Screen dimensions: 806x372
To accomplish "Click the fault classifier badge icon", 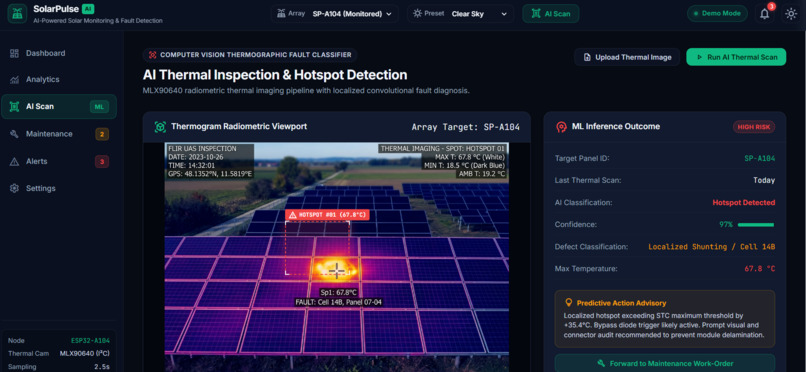I will pyautogui.click(x=153, y=55).
